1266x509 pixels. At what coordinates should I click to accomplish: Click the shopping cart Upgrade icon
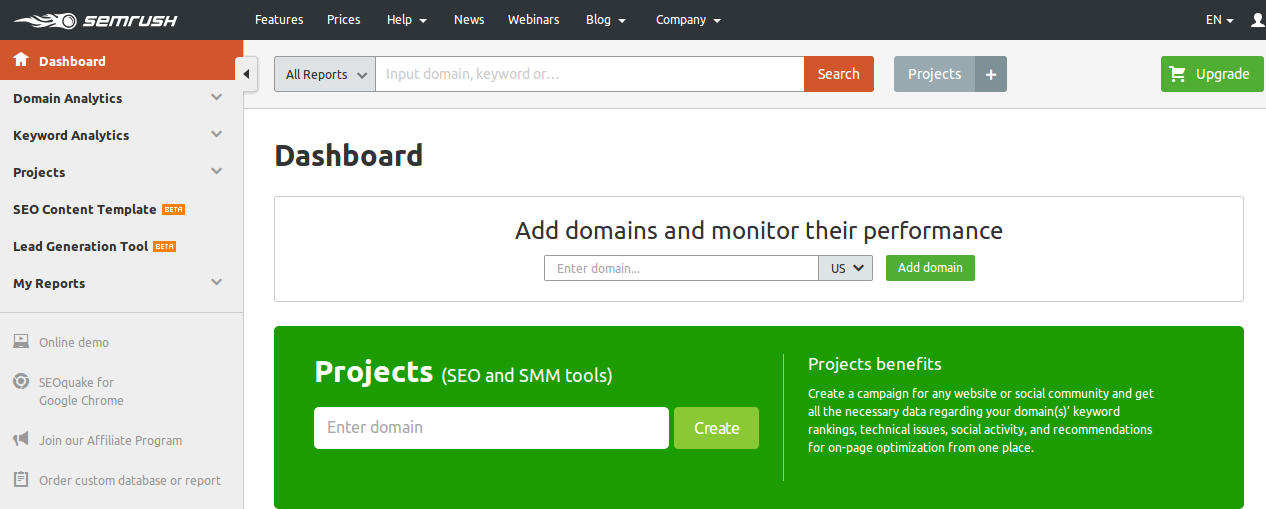pyautogui.click(x=1177, y=74)
